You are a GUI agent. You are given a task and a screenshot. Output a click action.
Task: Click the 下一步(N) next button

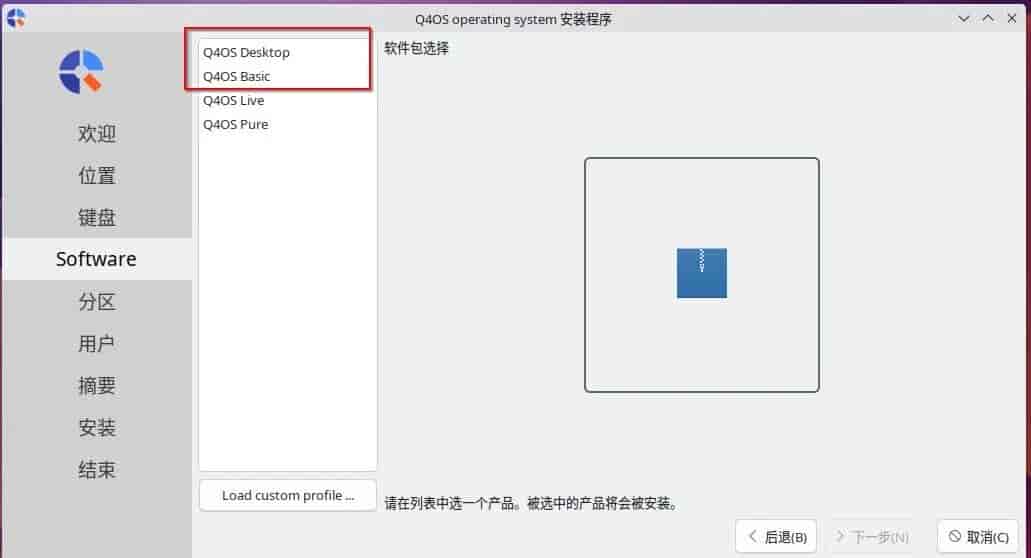[873, 537]
